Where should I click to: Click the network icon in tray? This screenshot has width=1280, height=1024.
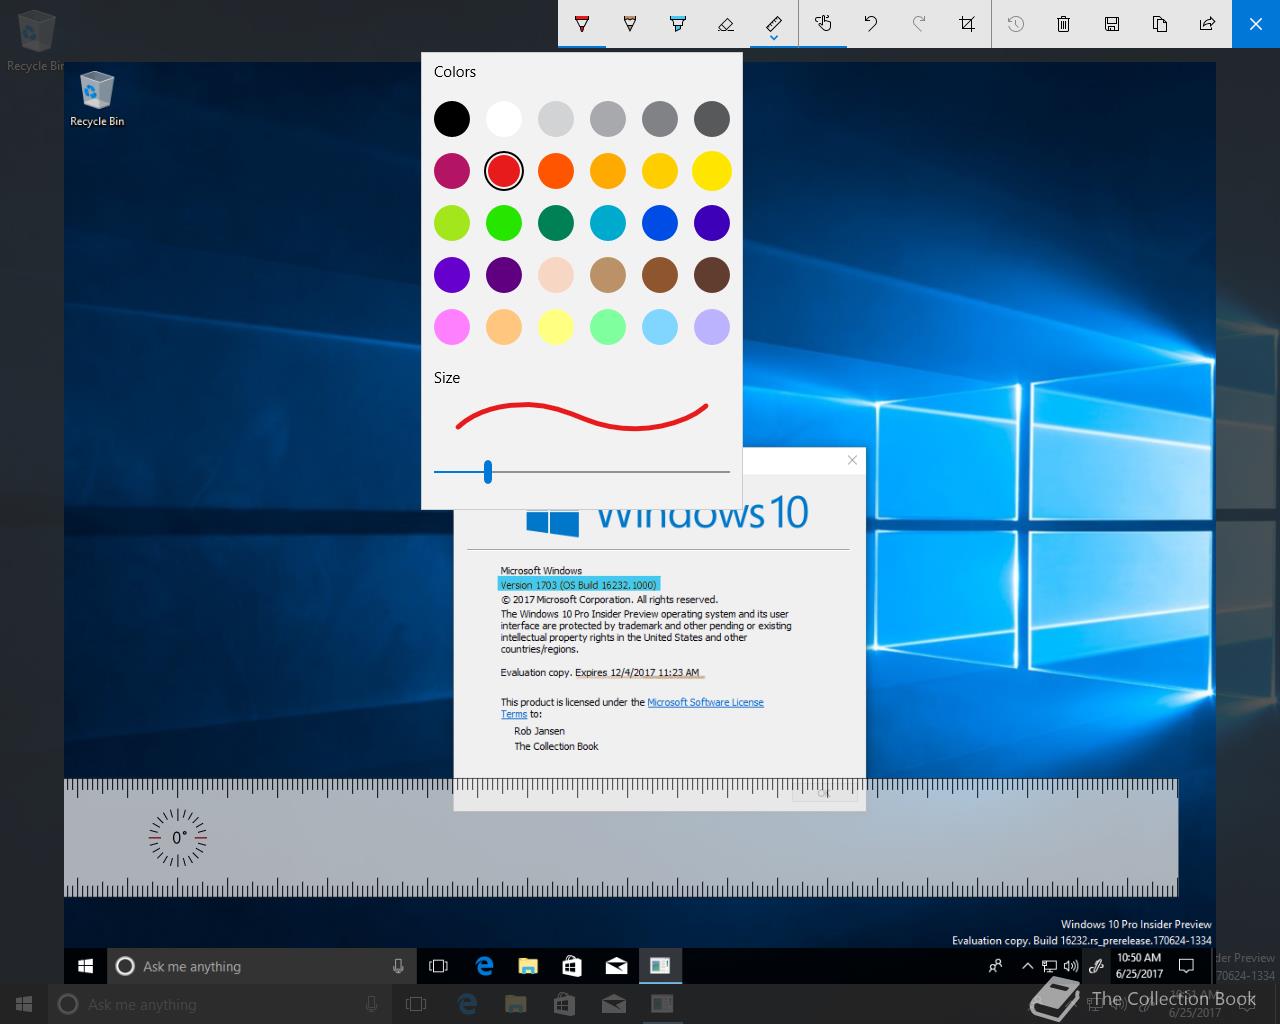(1049, 966)
